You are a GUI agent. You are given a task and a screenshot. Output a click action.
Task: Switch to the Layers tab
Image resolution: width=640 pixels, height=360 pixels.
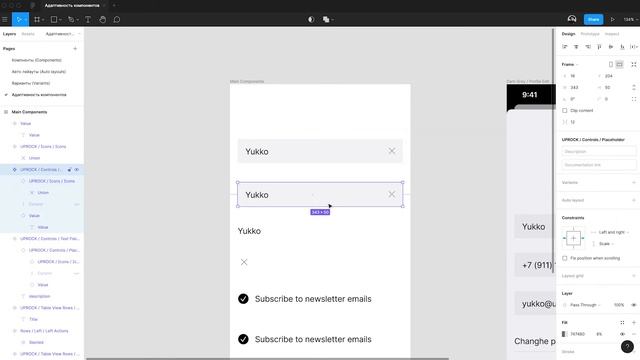(9, 34)
